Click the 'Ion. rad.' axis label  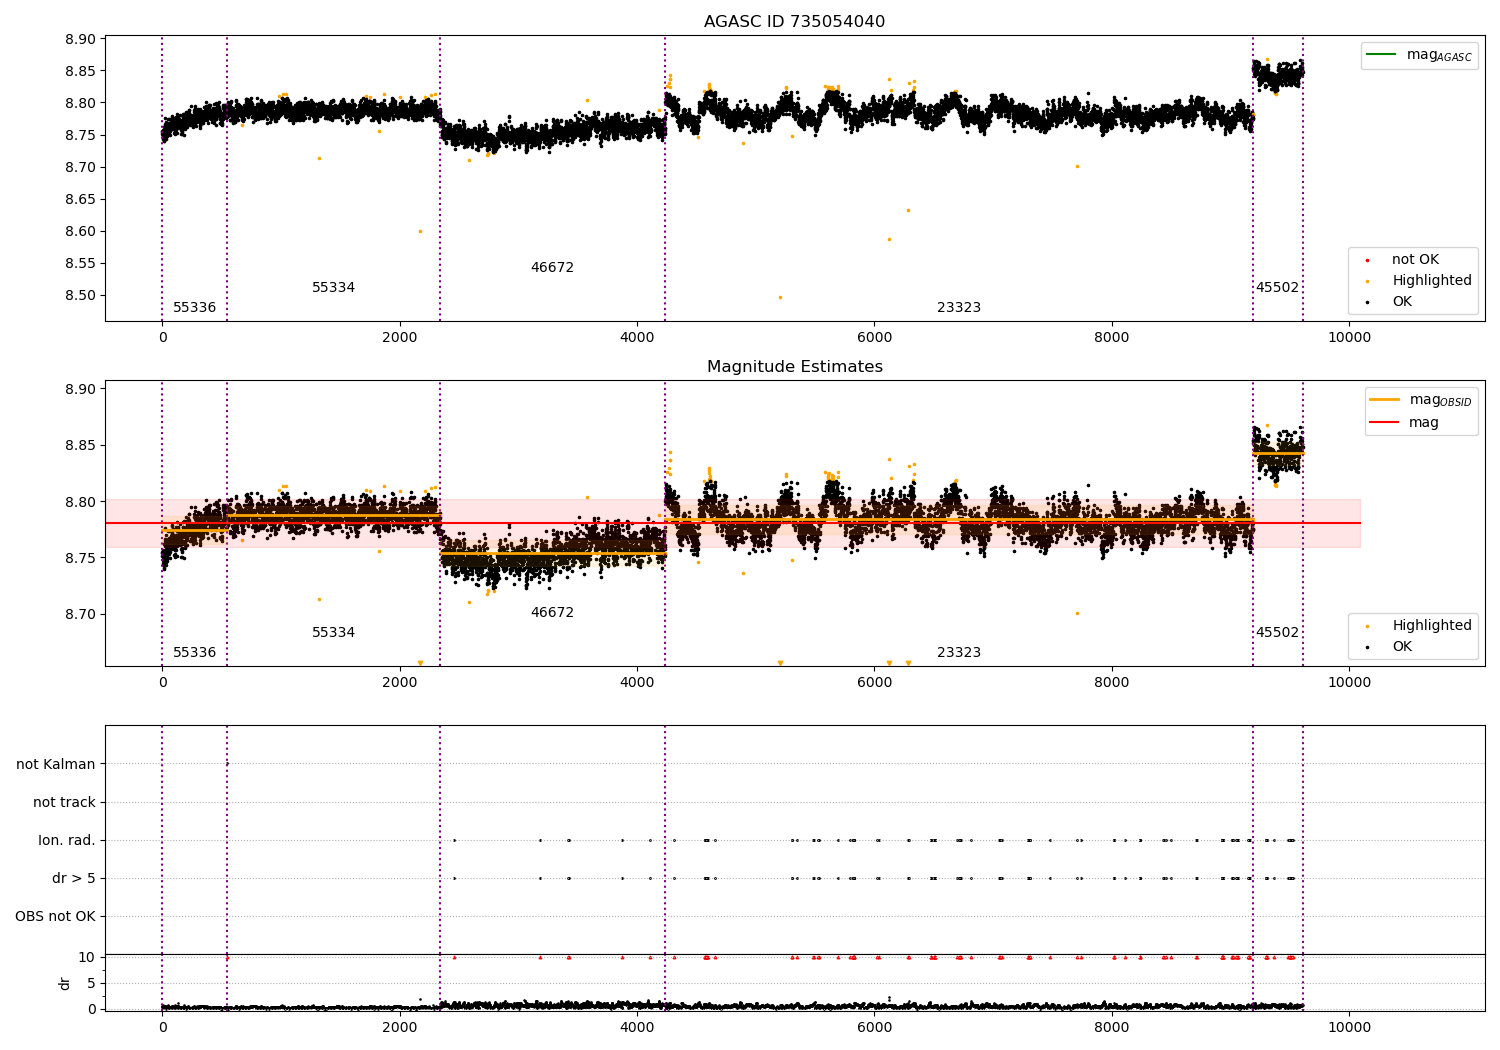[x=67, y=841]
